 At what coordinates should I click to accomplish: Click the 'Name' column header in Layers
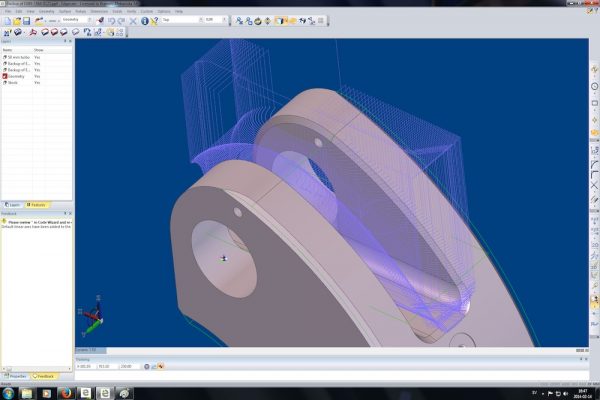tap(7, 50)
